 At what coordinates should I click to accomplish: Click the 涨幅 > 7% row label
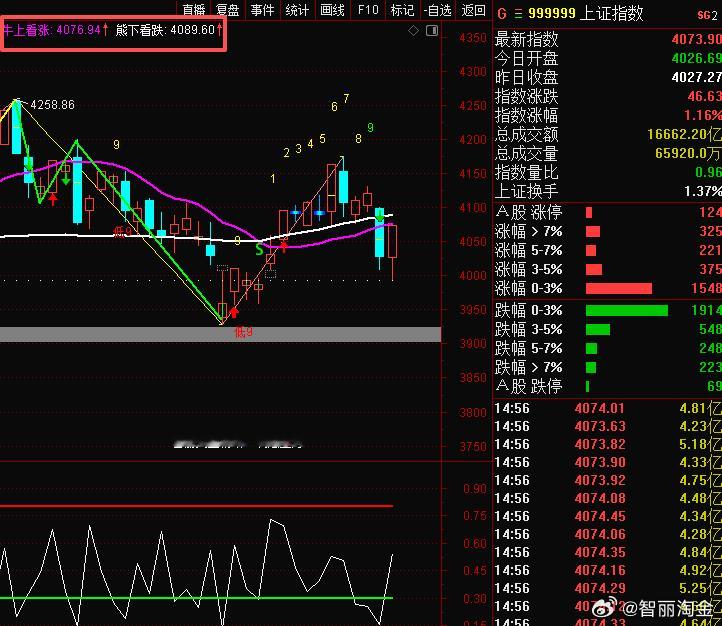coord(529,231)
